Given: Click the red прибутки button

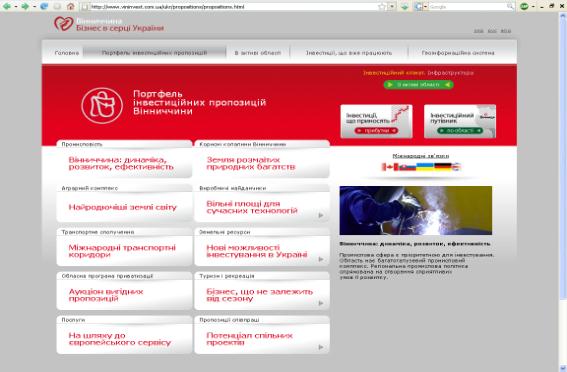Looking at the screenshot, I should (376, 131).
